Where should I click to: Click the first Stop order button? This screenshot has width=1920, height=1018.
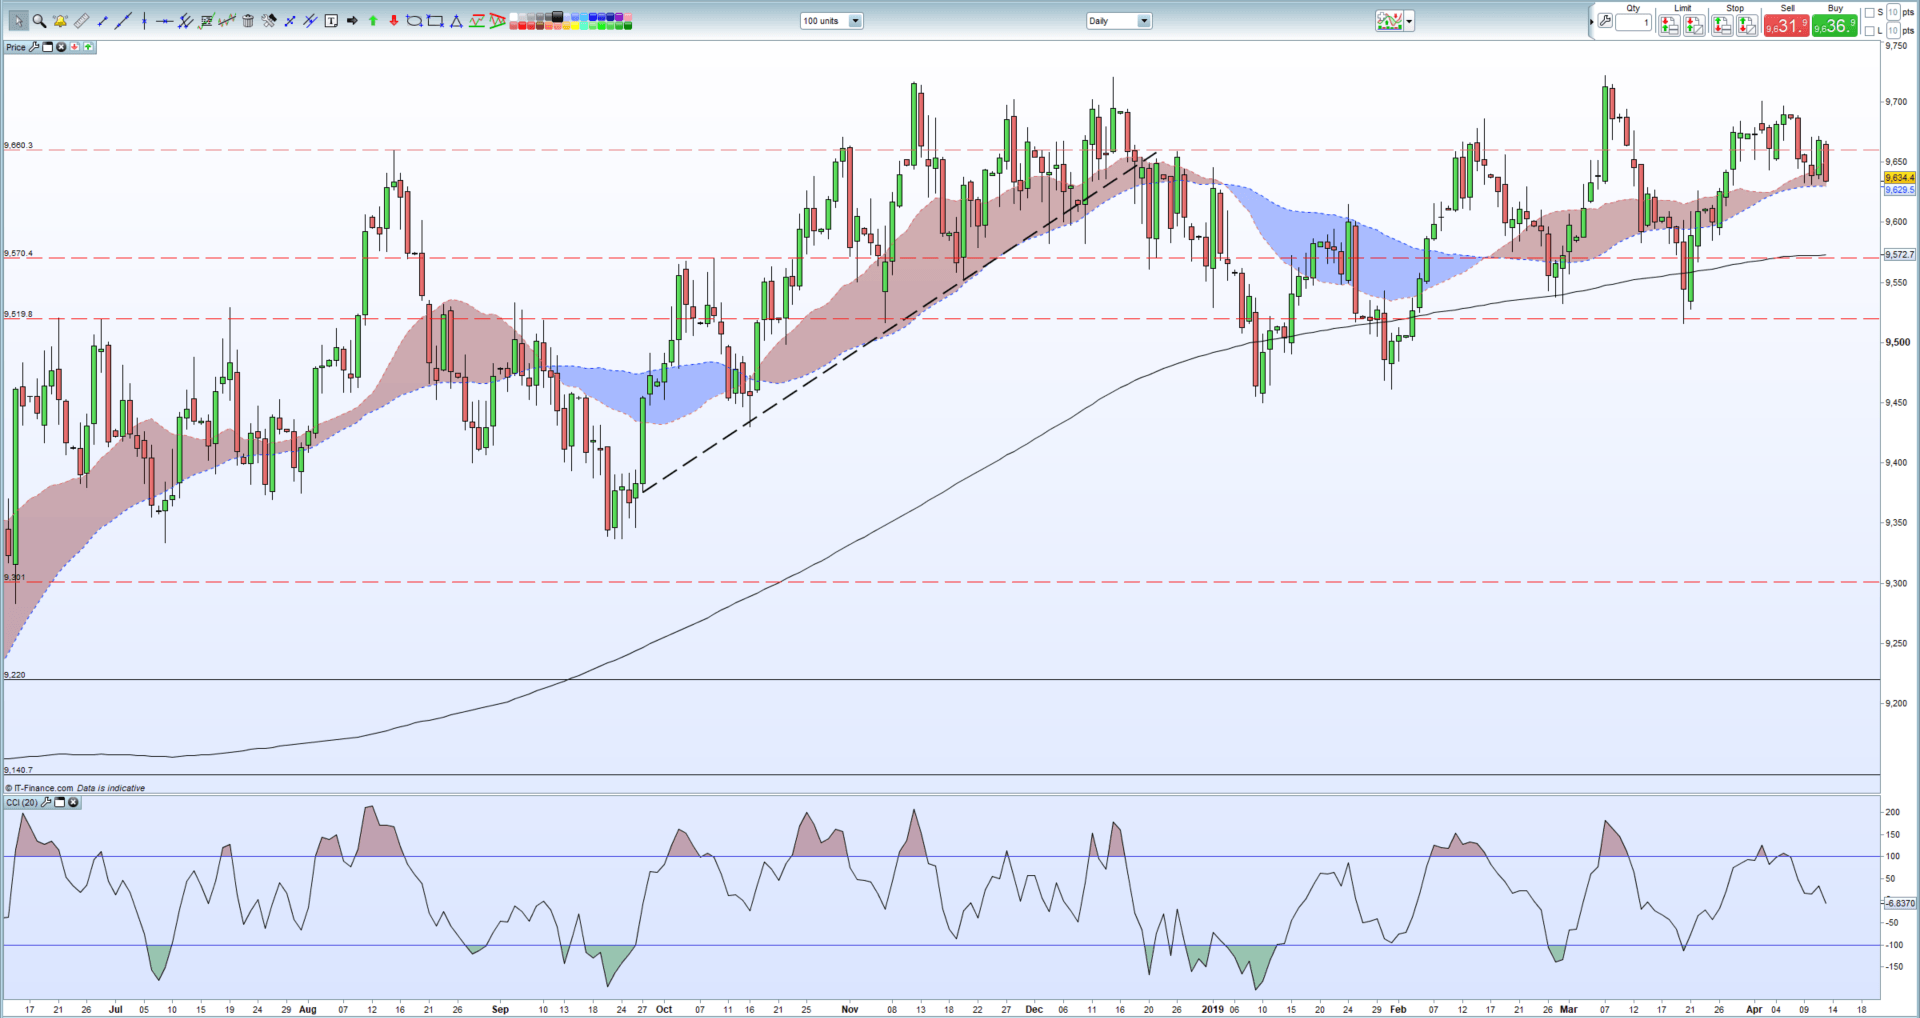pos(1722,26)
